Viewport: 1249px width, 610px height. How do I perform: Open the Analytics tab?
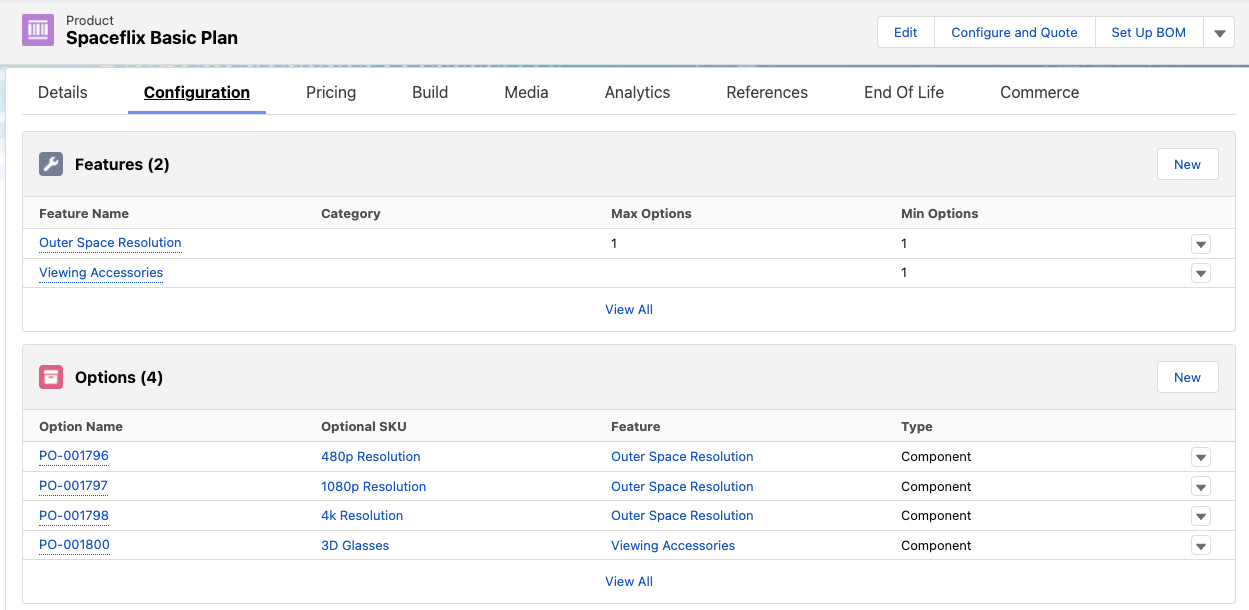pyautogui.click(x=637, y=92)
